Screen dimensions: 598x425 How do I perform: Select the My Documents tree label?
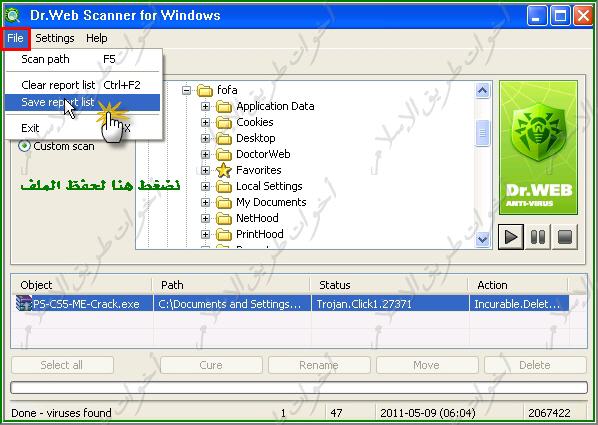coord(271,202)
